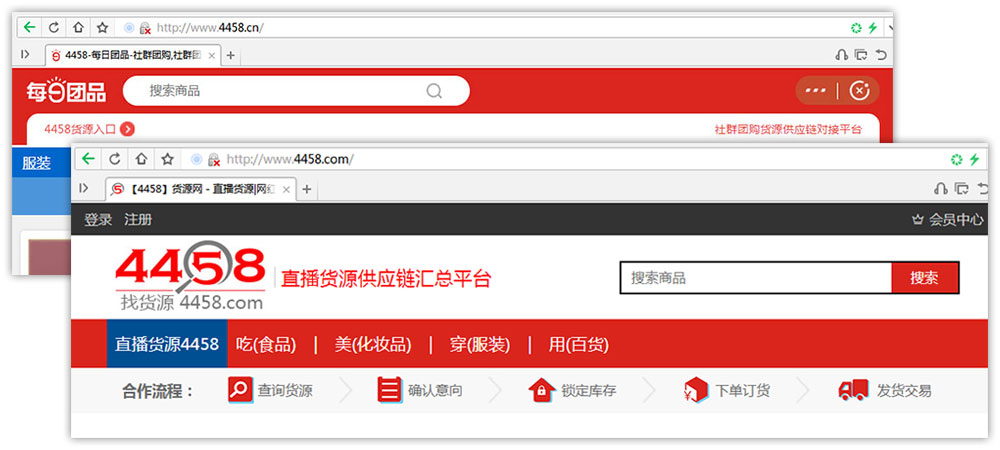Click Back arrow in 4458.cn browser window

tap(29, 27)
